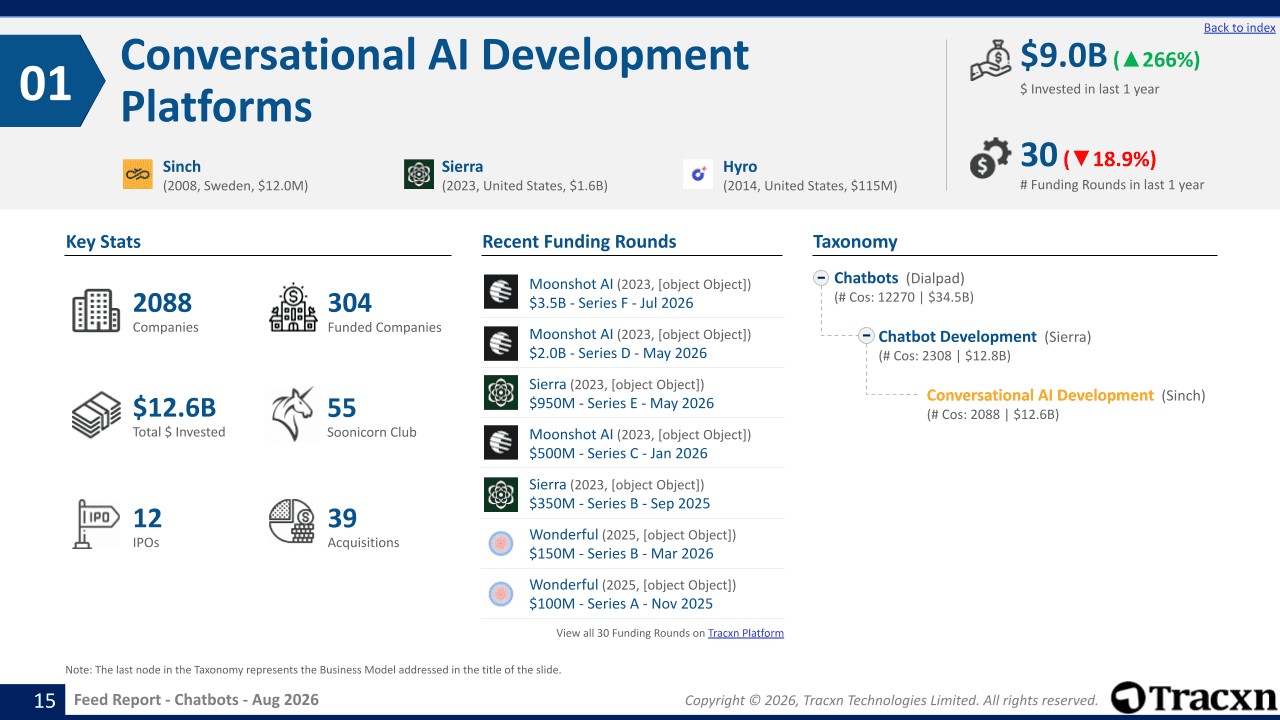Click the '39' acquisitions value
The width and height of the screenshot is (1280, 720).
click(x=342, y=518)
